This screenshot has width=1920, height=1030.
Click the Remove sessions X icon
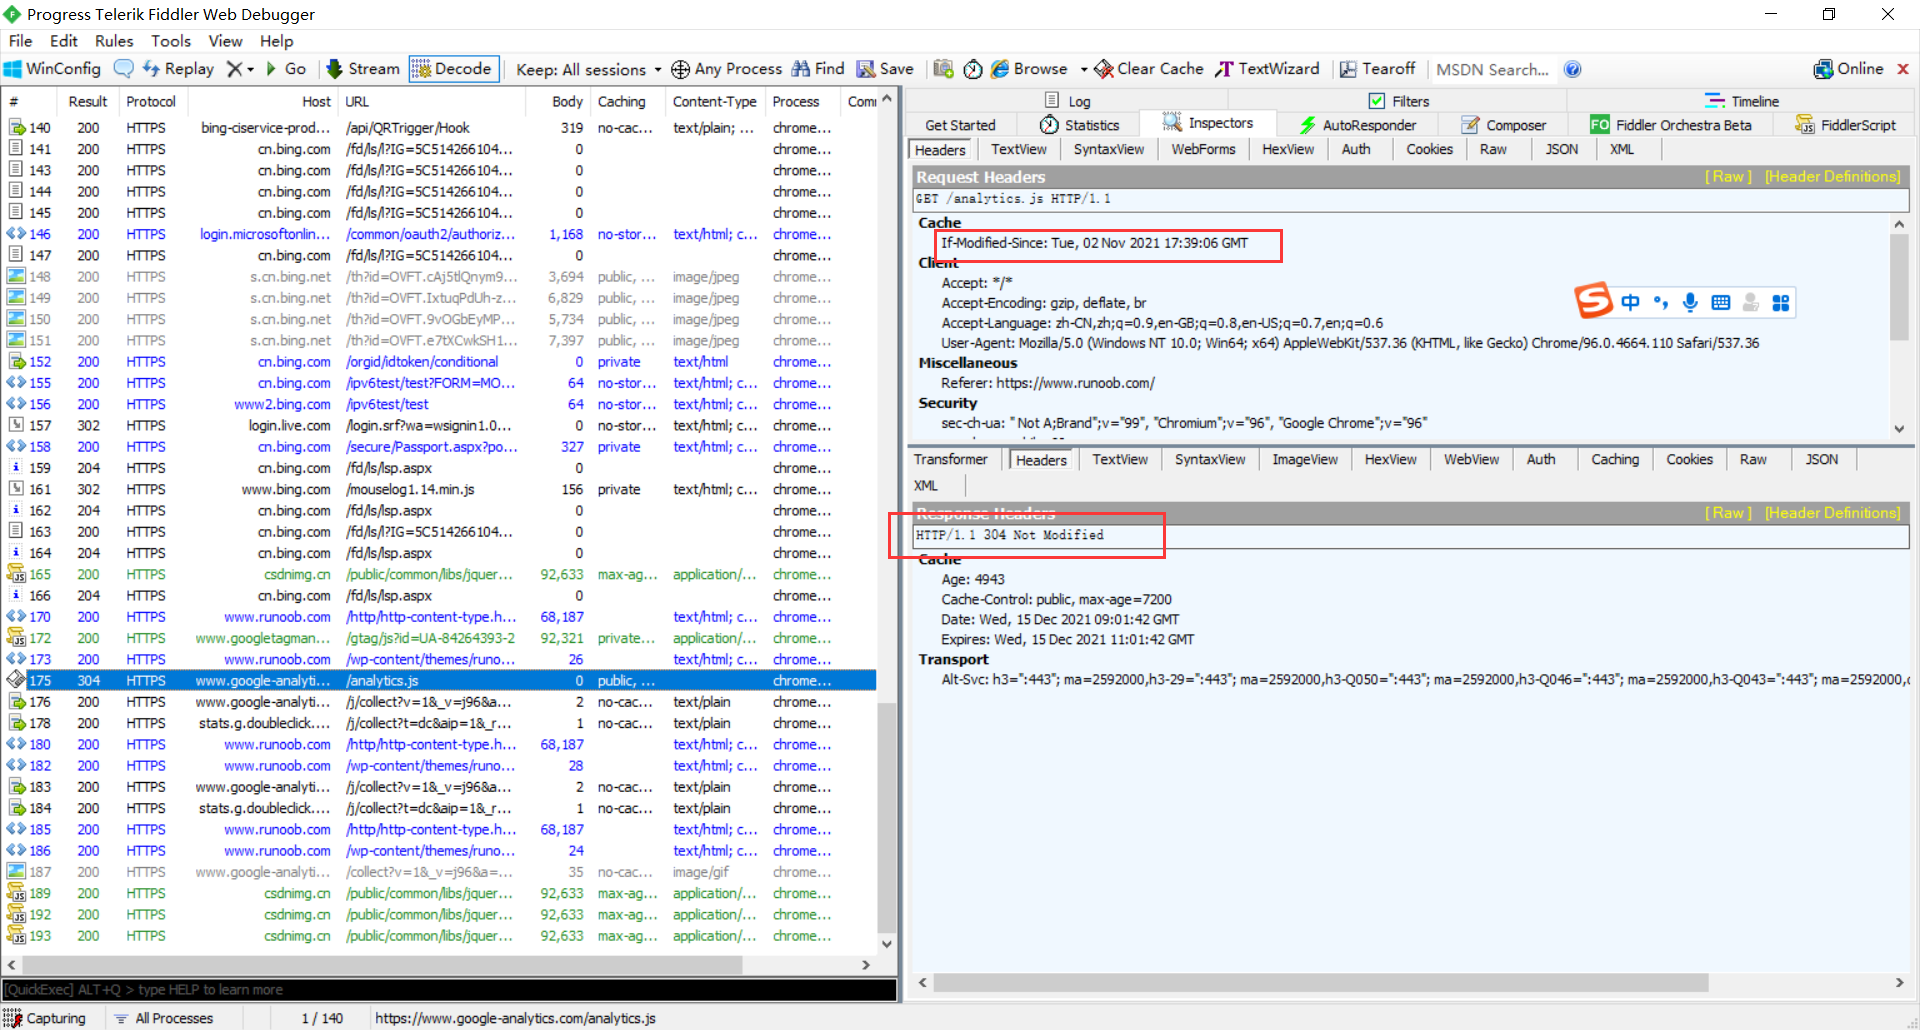[234, 69]
